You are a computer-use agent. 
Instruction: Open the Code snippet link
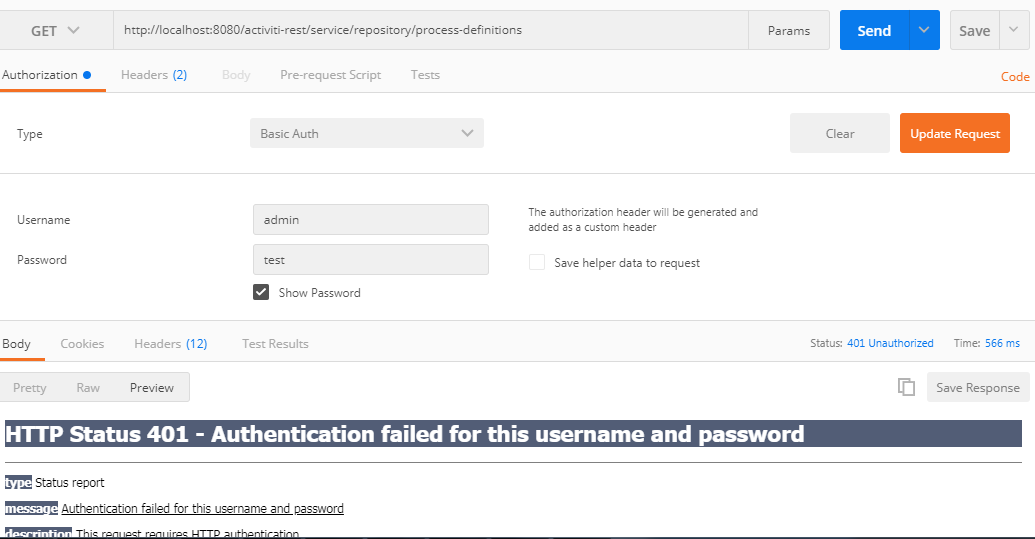(1015, 77)
